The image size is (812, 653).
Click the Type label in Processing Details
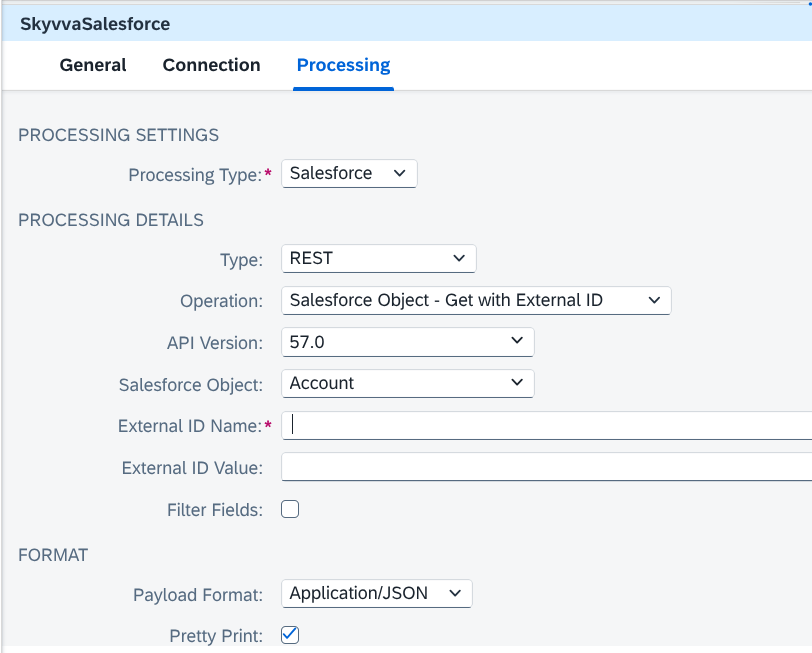click(241, 260)
